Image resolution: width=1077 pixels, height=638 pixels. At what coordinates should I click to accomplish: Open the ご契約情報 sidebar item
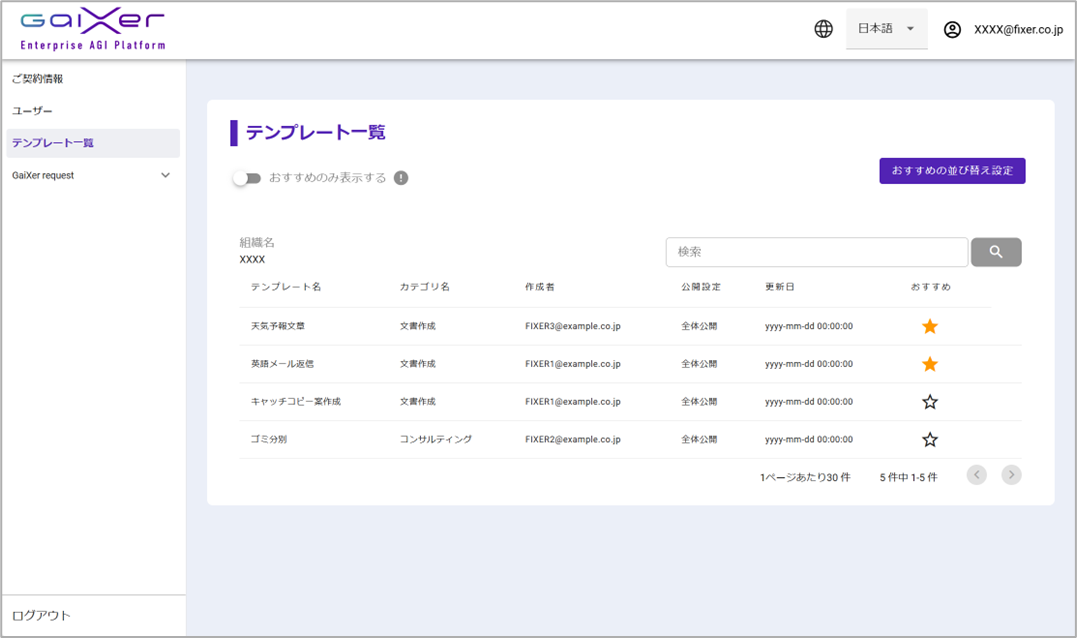click(x=38, y=79)
